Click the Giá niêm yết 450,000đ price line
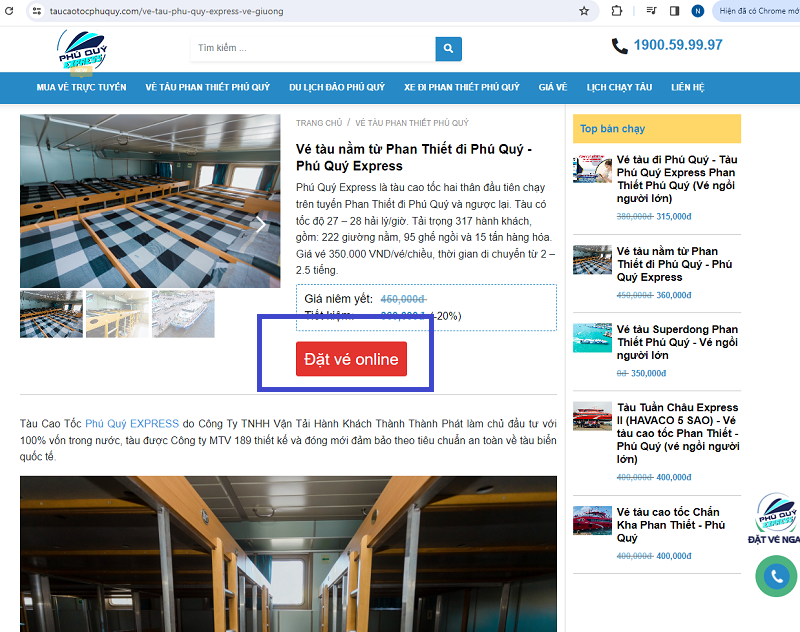800x632 pixels. point(365,299)
